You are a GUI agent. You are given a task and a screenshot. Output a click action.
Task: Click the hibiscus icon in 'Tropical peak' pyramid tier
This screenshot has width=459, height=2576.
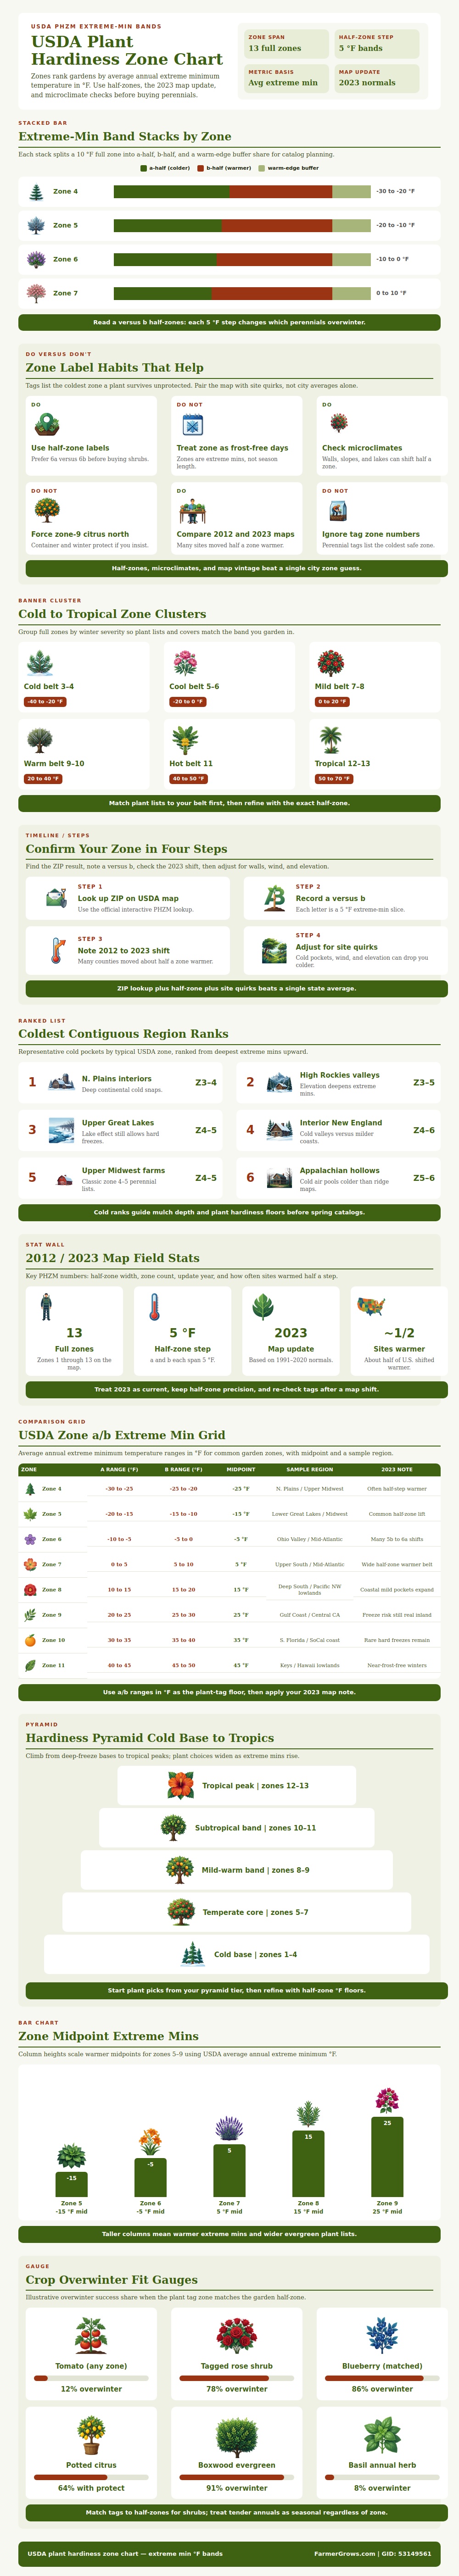pos(180,1785)
